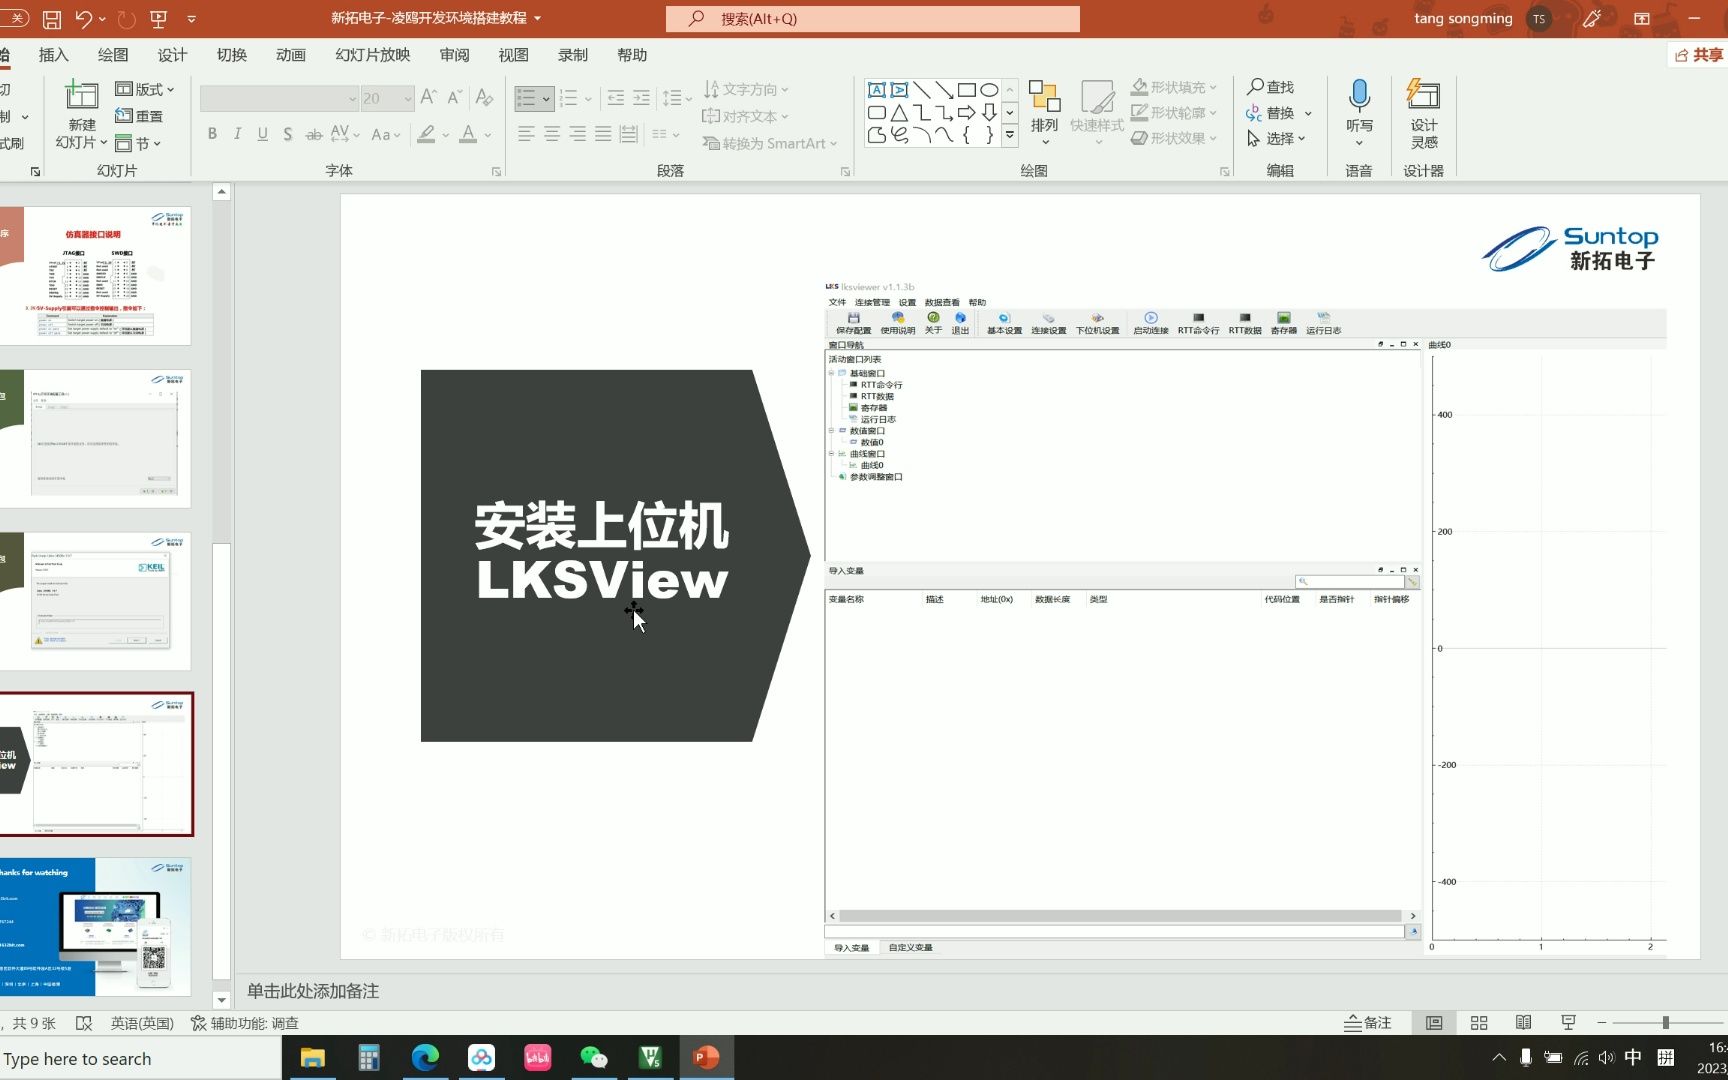Open the Select dropdown

click(1276, 139)
